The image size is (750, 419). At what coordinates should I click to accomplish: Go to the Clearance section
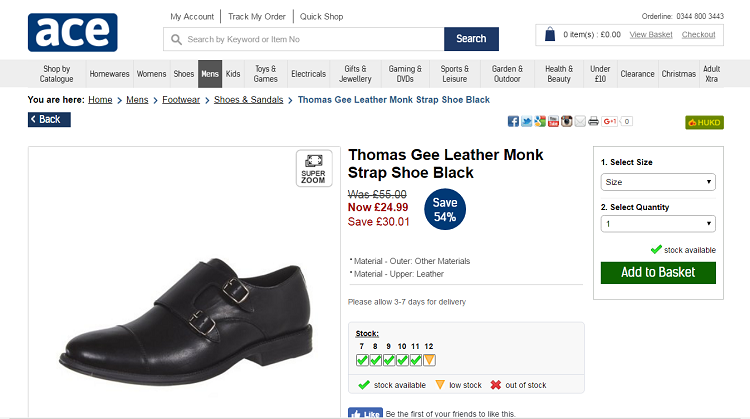point(637,74)
